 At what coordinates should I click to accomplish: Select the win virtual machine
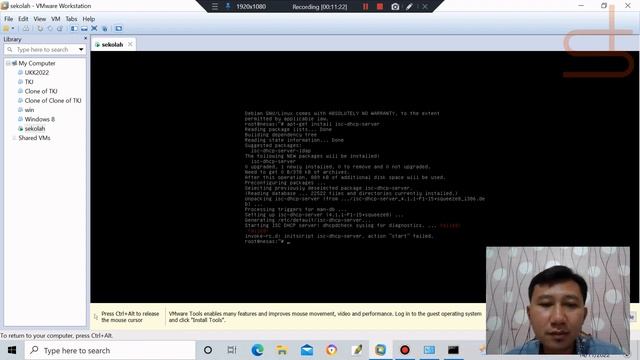[29, 110]
